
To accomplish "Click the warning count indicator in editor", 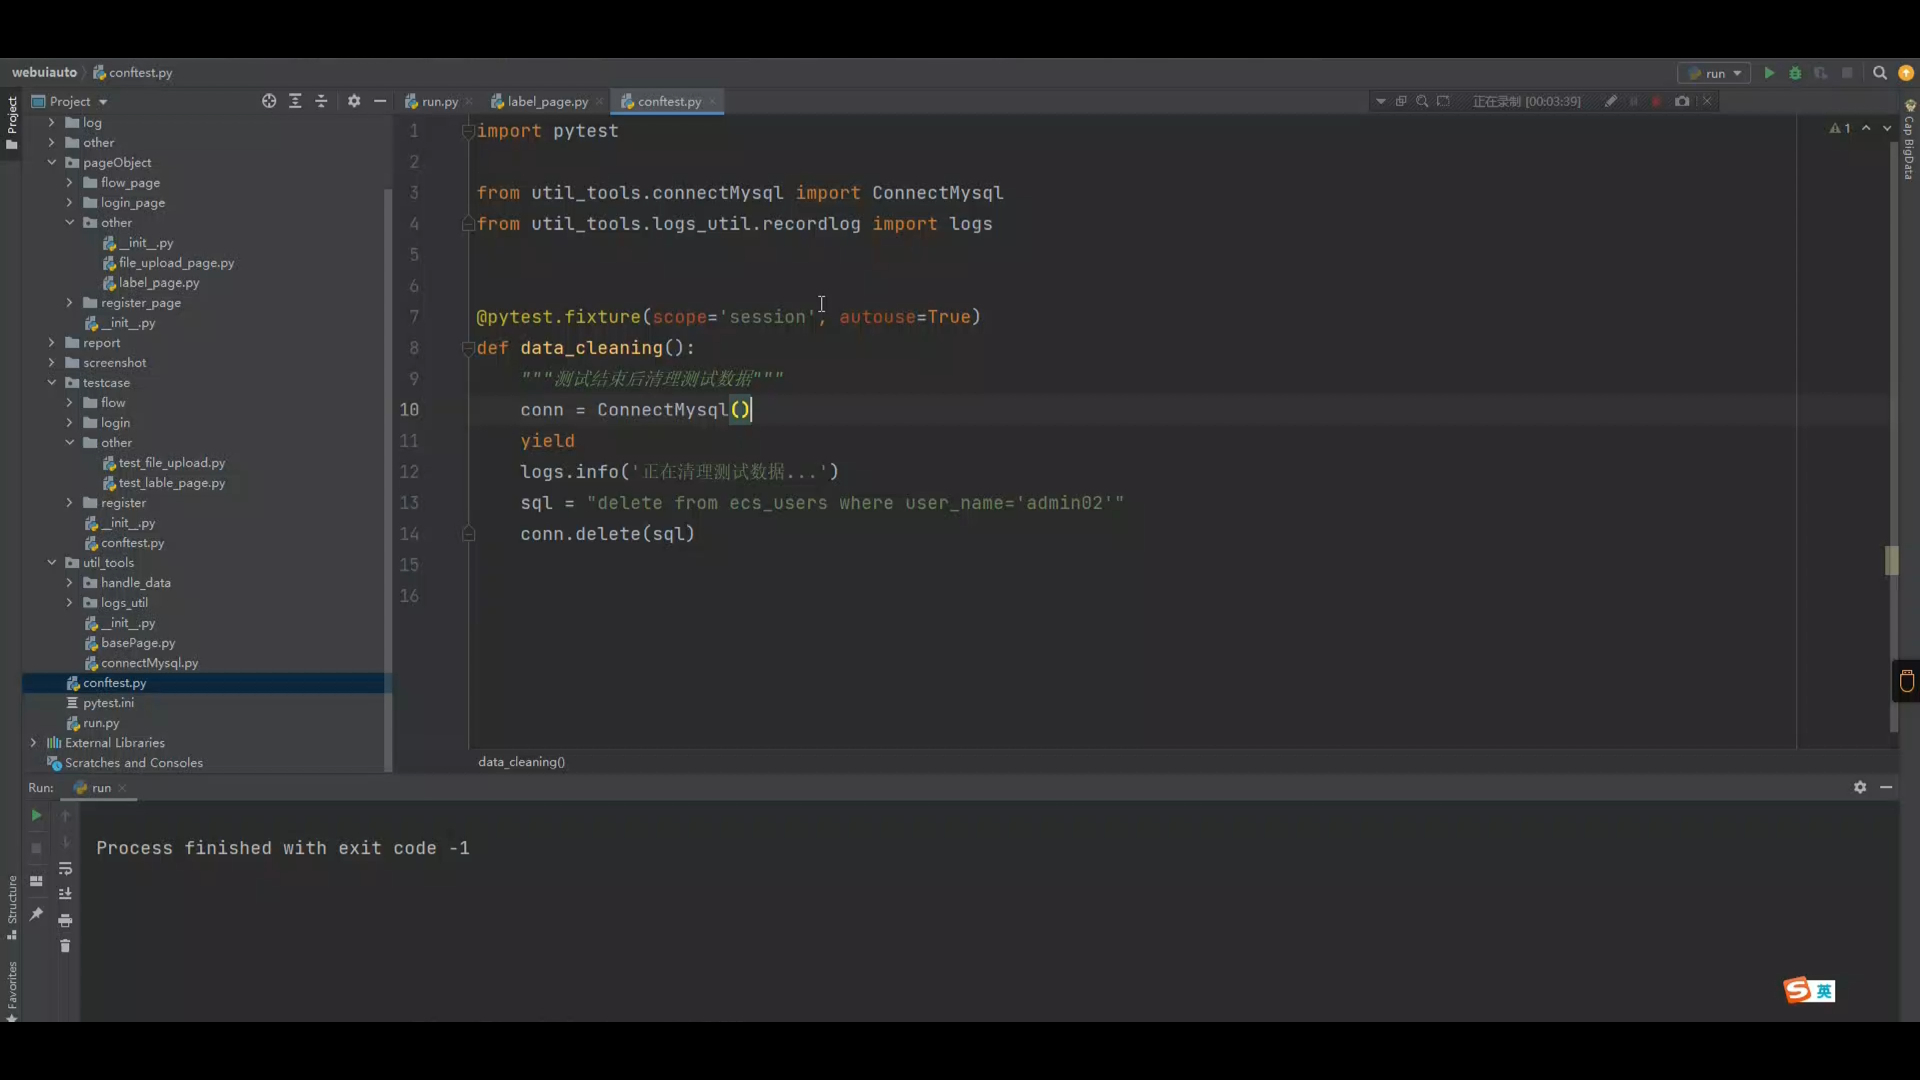I will pyautogui.click(x=1840, y=128).
